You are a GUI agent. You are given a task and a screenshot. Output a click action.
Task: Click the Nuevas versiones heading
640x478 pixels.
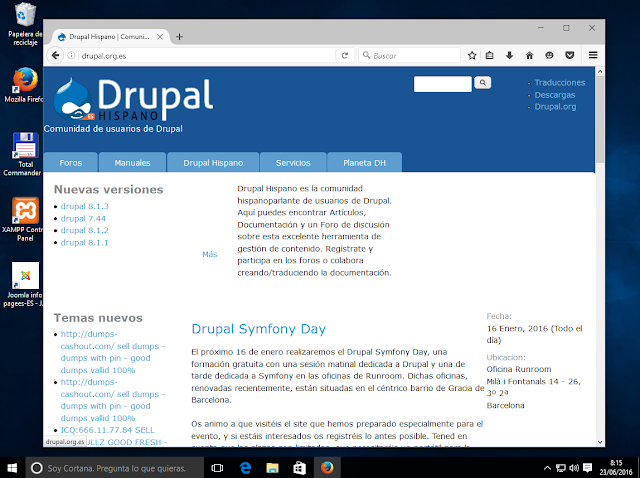[109, 189]
